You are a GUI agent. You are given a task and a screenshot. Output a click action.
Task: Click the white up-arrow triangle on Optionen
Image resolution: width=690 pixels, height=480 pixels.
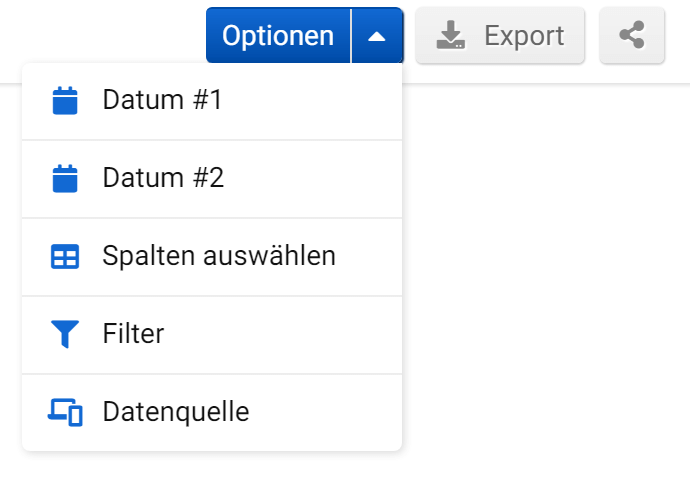coord(376,37)
